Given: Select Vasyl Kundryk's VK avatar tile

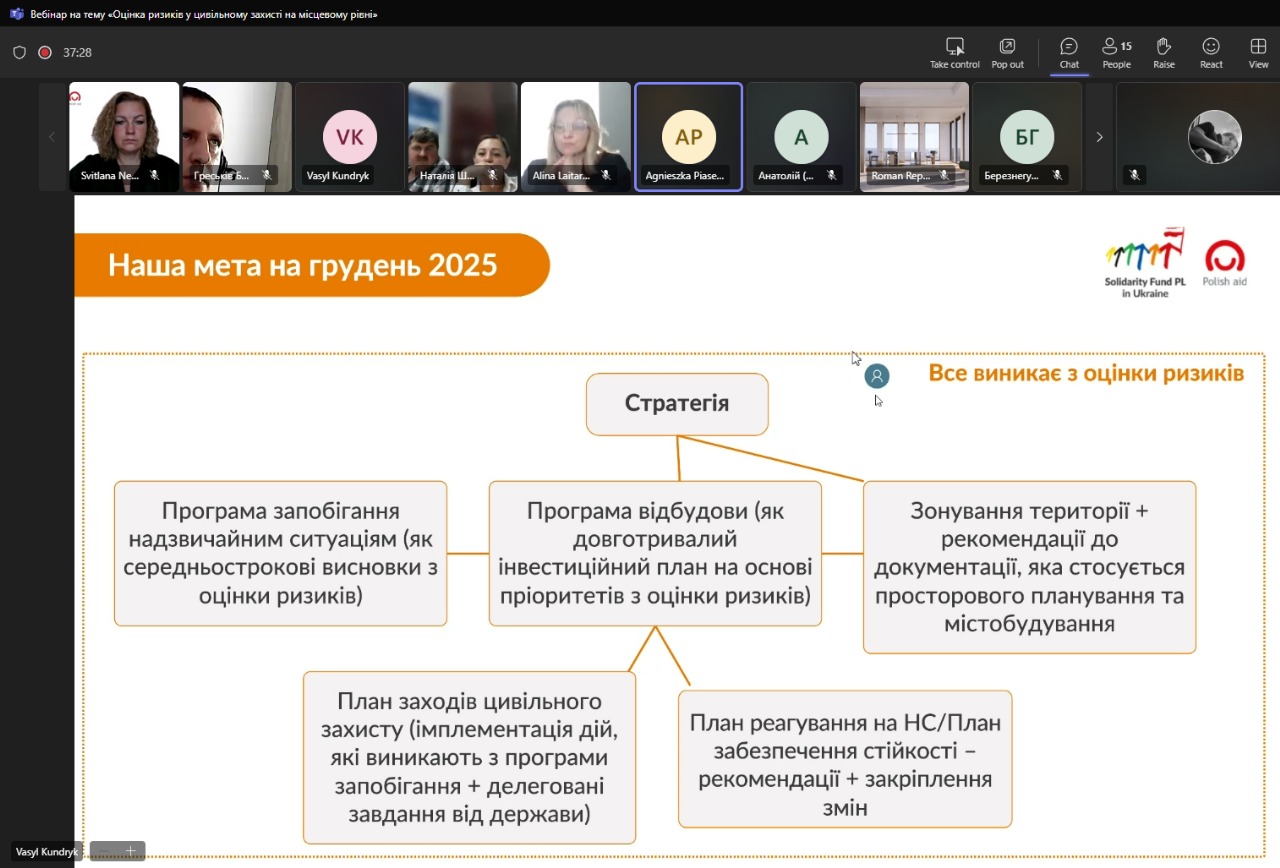Looking at the screenshot, I should pos(349,136).
